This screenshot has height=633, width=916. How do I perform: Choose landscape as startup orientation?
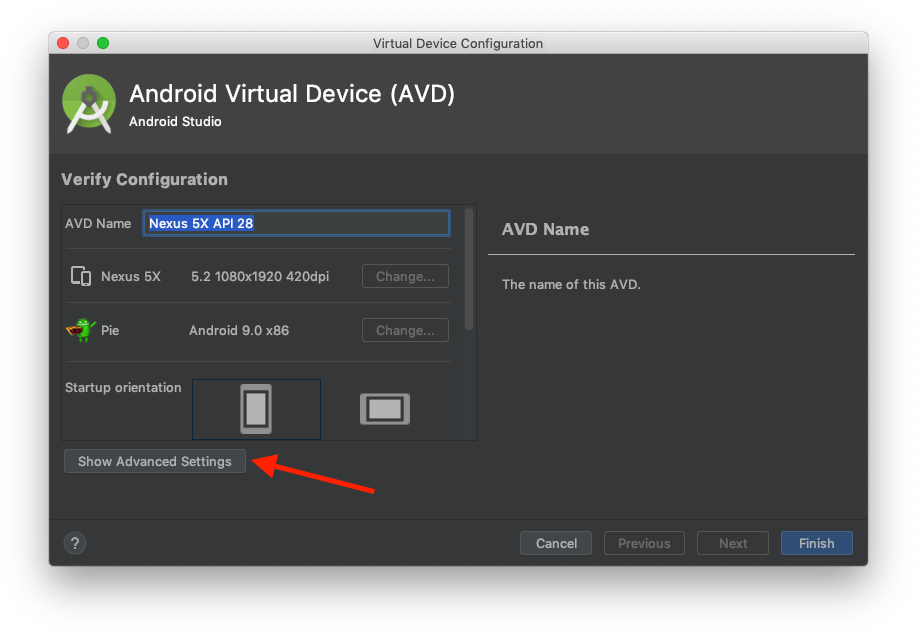[x=384, y=408]
